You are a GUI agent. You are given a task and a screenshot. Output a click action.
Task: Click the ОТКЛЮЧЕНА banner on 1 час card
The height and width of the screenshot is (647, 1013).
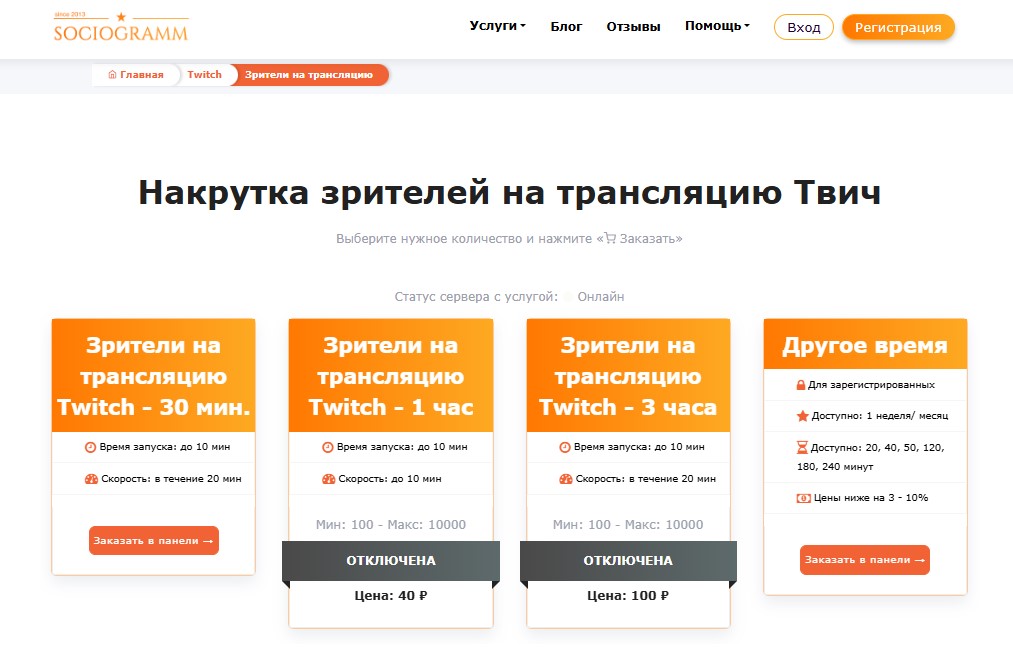point(391,560)
